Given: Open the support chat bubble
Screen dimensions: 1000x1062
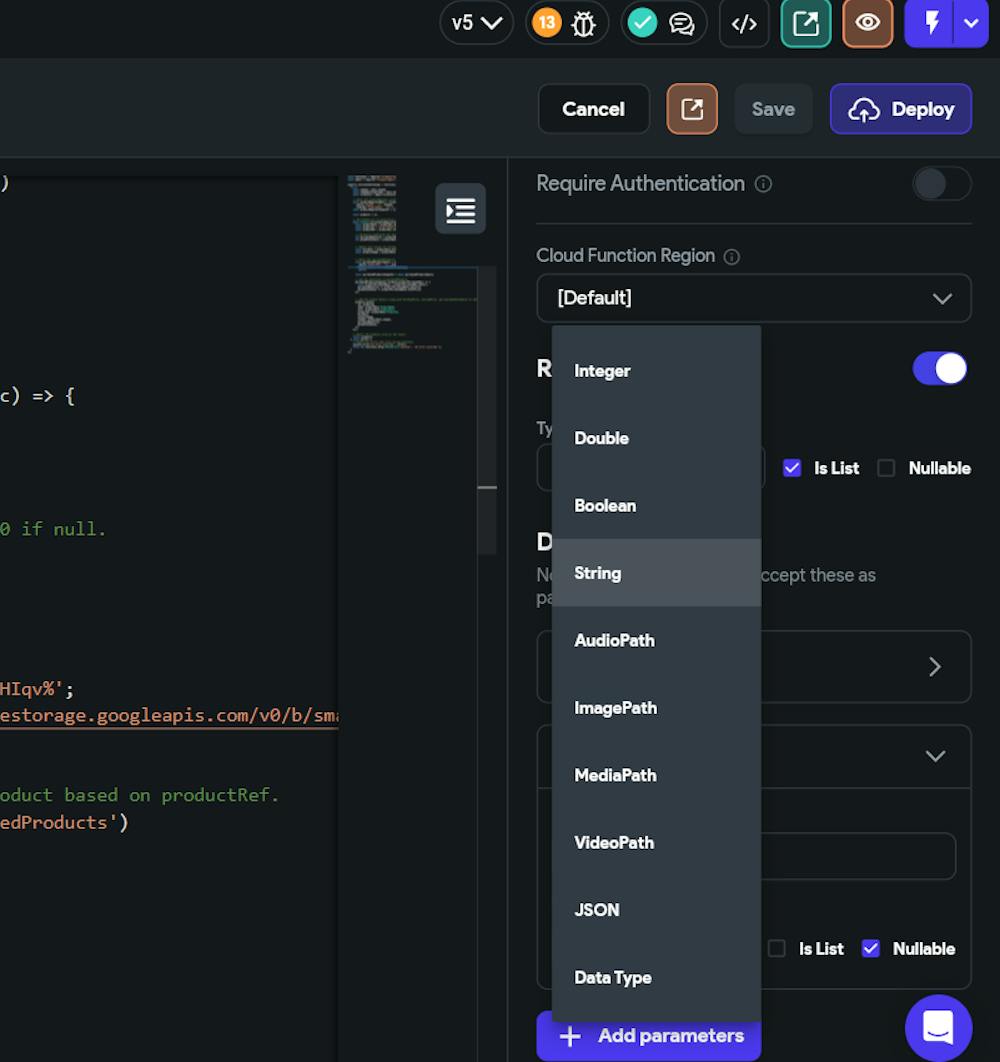Looking at the screenshot, I should click(938, 1027).
